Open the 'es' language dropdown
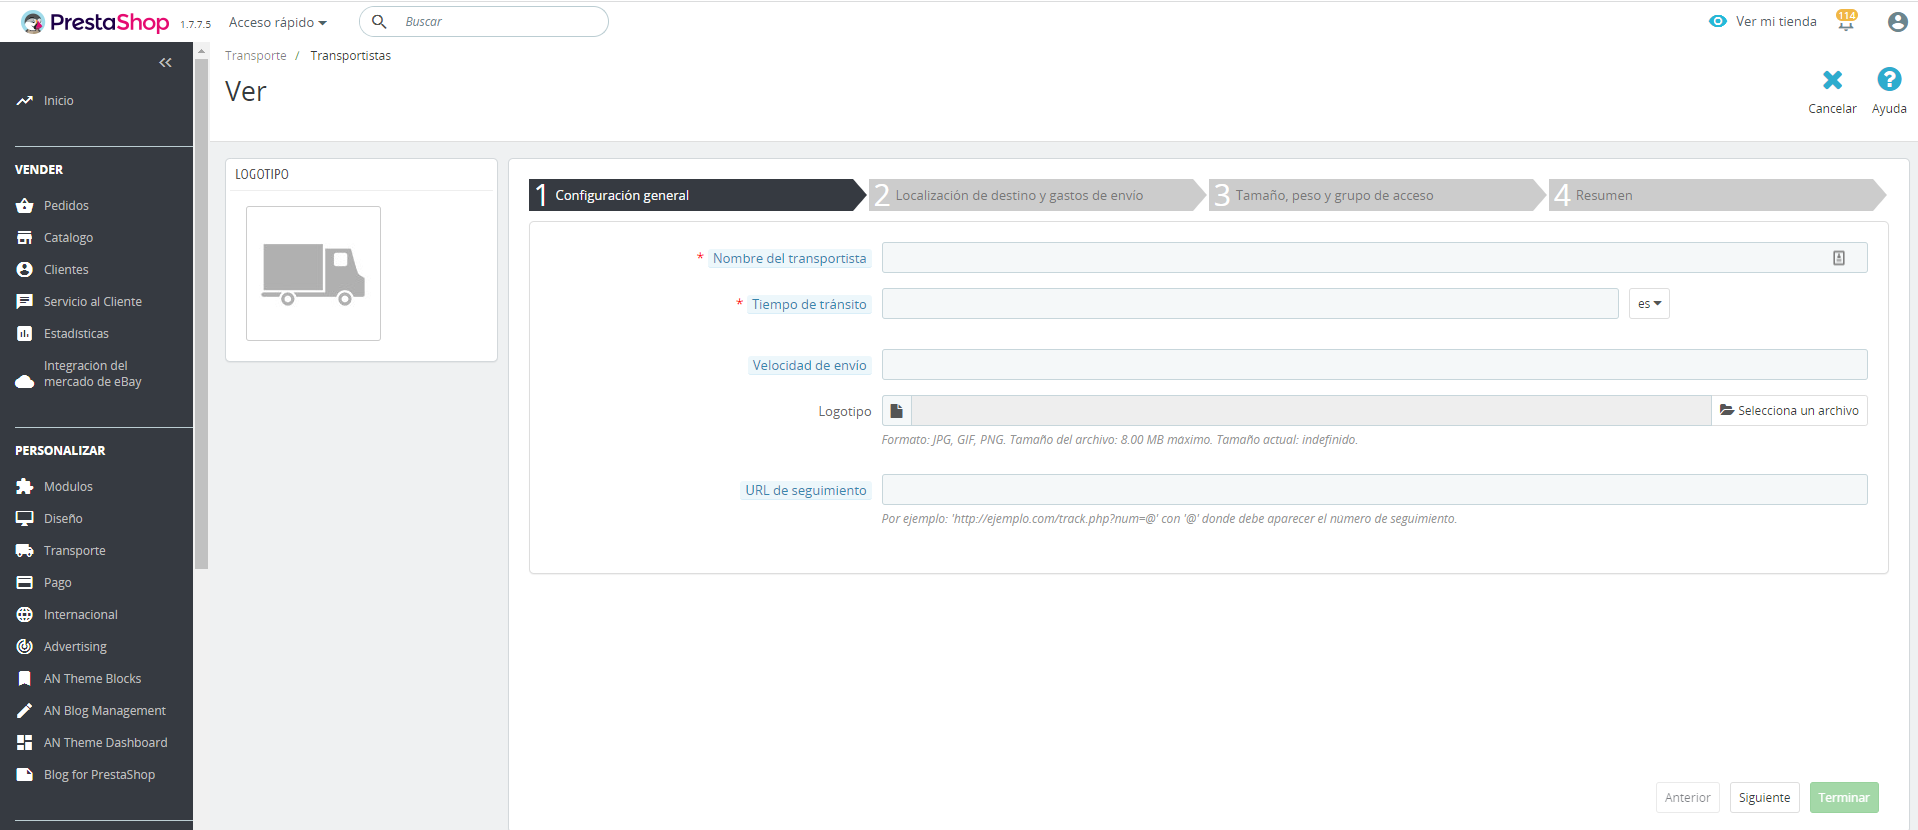Image resolution: width=1918 pixels, height=830 pixels. coord(1649,304)
